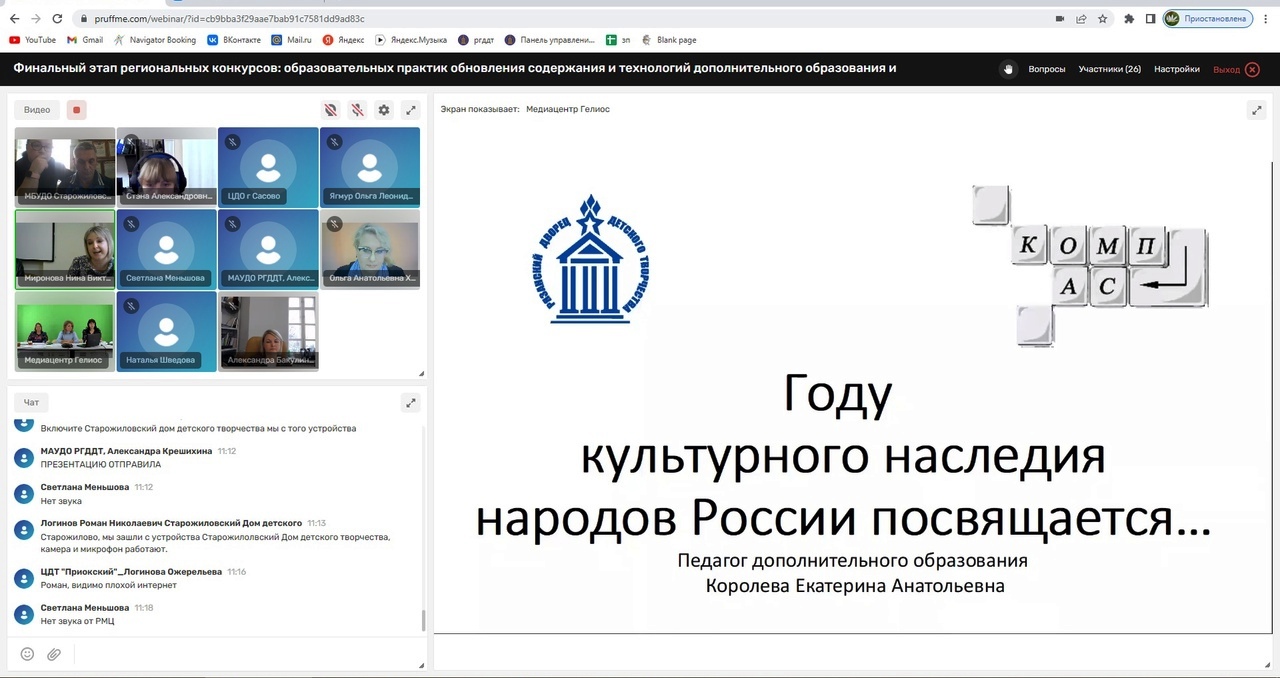Toggle the crossed-out microphone button

point(356,110)
